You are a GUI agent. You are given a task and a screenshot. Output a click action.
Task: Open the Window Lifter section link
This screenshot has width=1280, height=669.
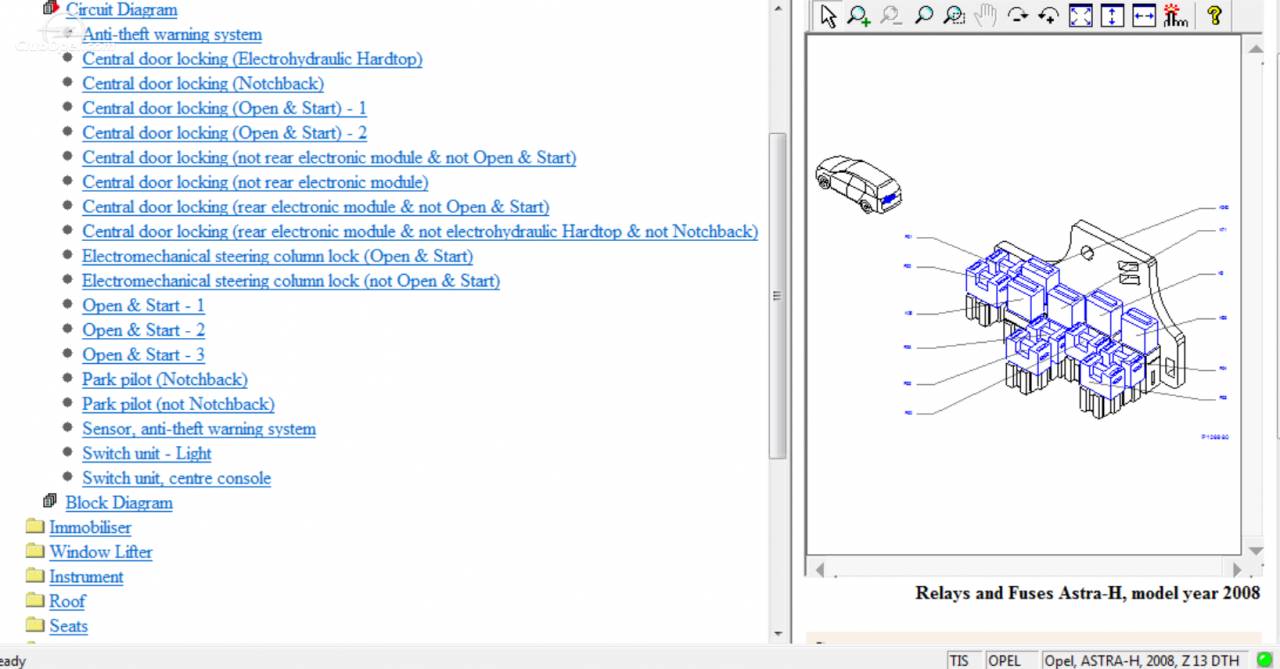click(x=101, y=552)
